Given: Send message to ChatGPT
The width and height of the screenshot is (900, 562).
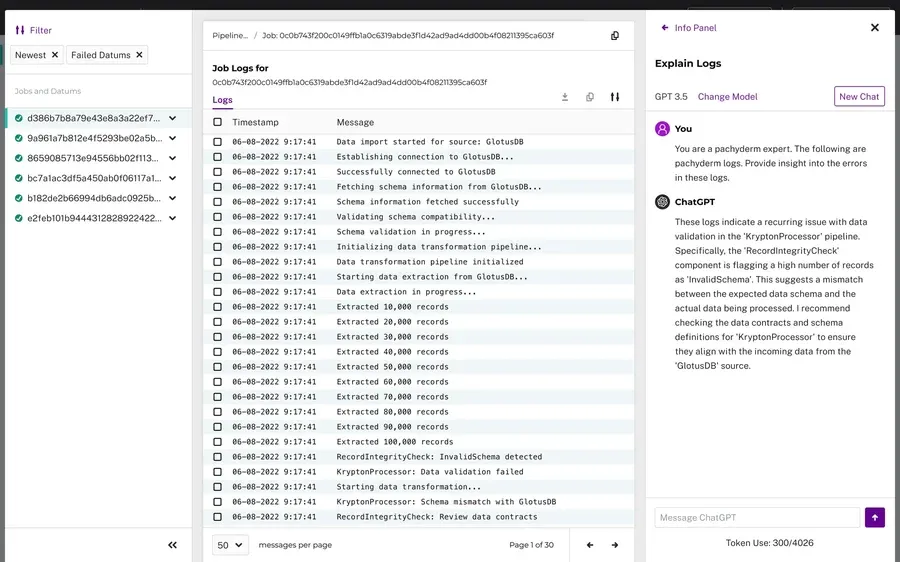Looking at the screenshot, I should [x=875, y=517].
